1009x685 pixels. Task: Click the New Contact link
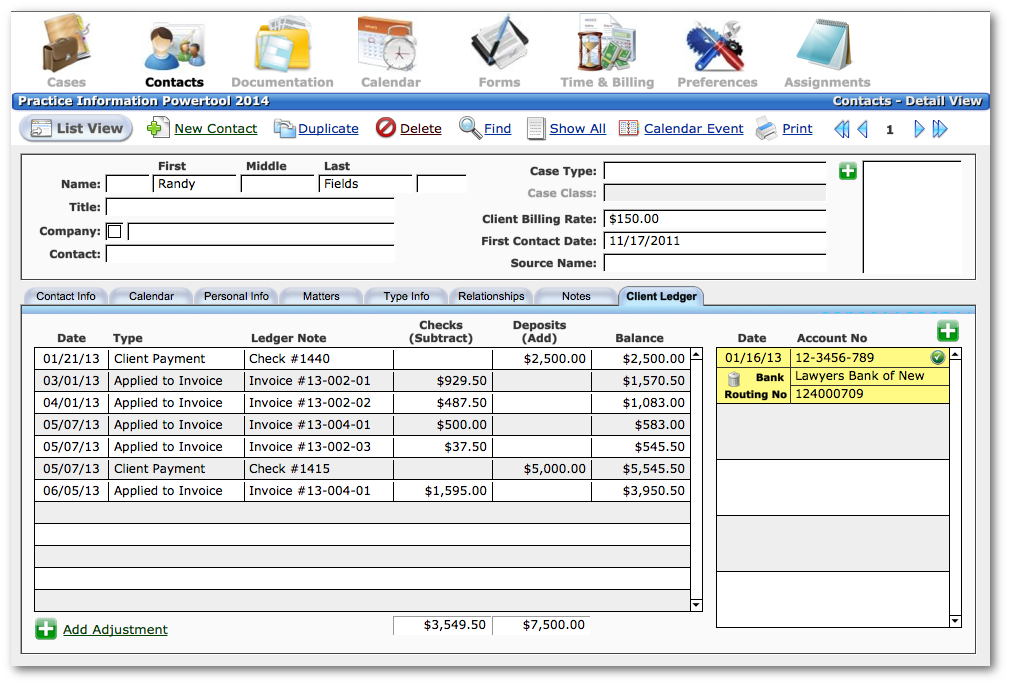tap(216, 129)
